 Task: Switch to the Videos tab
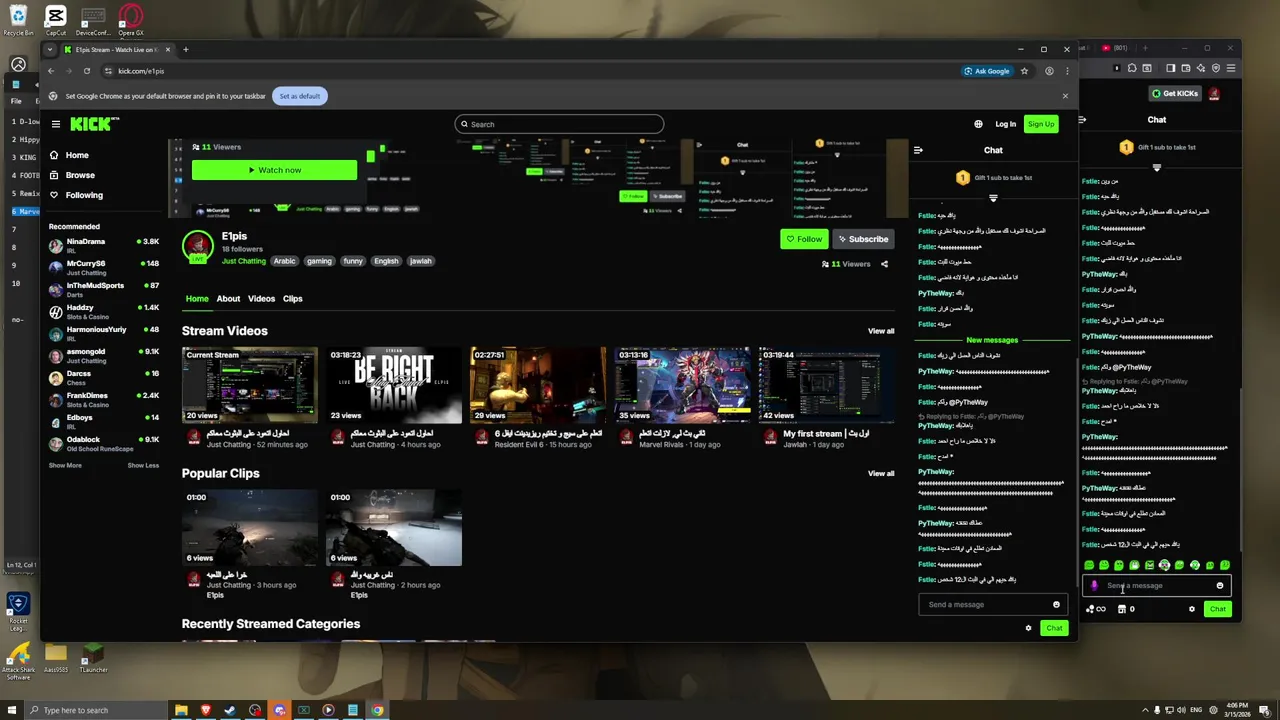(x=261, y=298)
